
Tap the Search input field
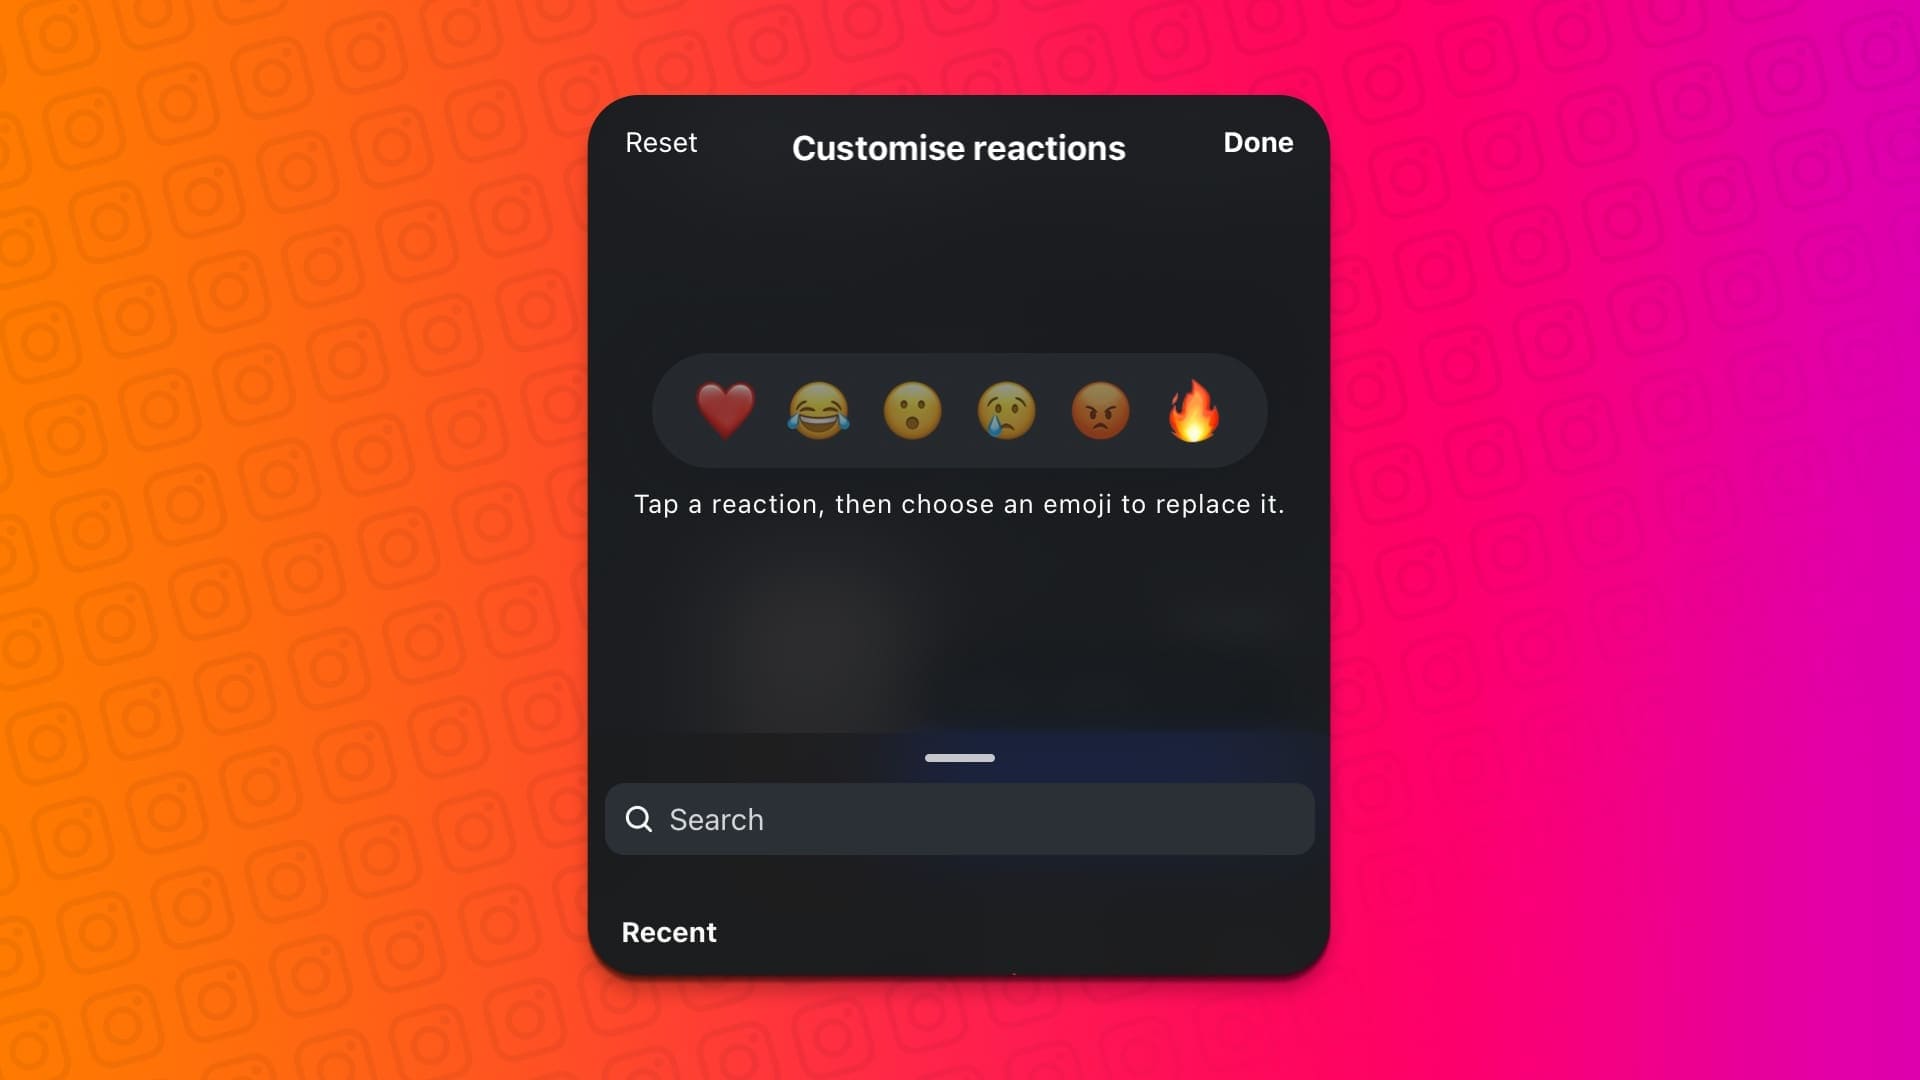pos(960,818)
